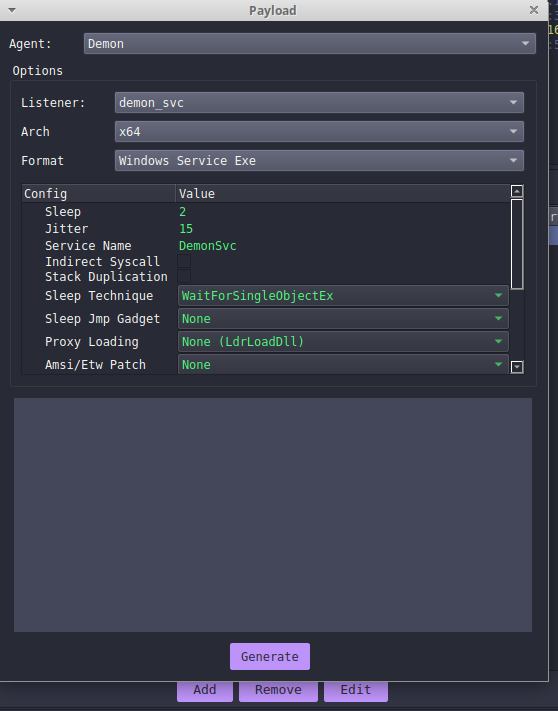Screen dimensions: 558x711
Task: Open the Arch dropdown showing x64
Action: click(319, 131)
